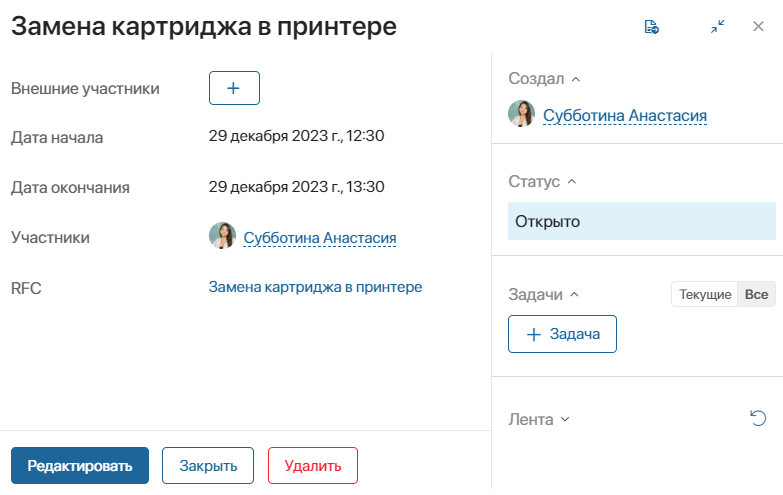Collapse the card with the shrink arrows icon
The width and height of the screenshot is (783, 495).
718,26
